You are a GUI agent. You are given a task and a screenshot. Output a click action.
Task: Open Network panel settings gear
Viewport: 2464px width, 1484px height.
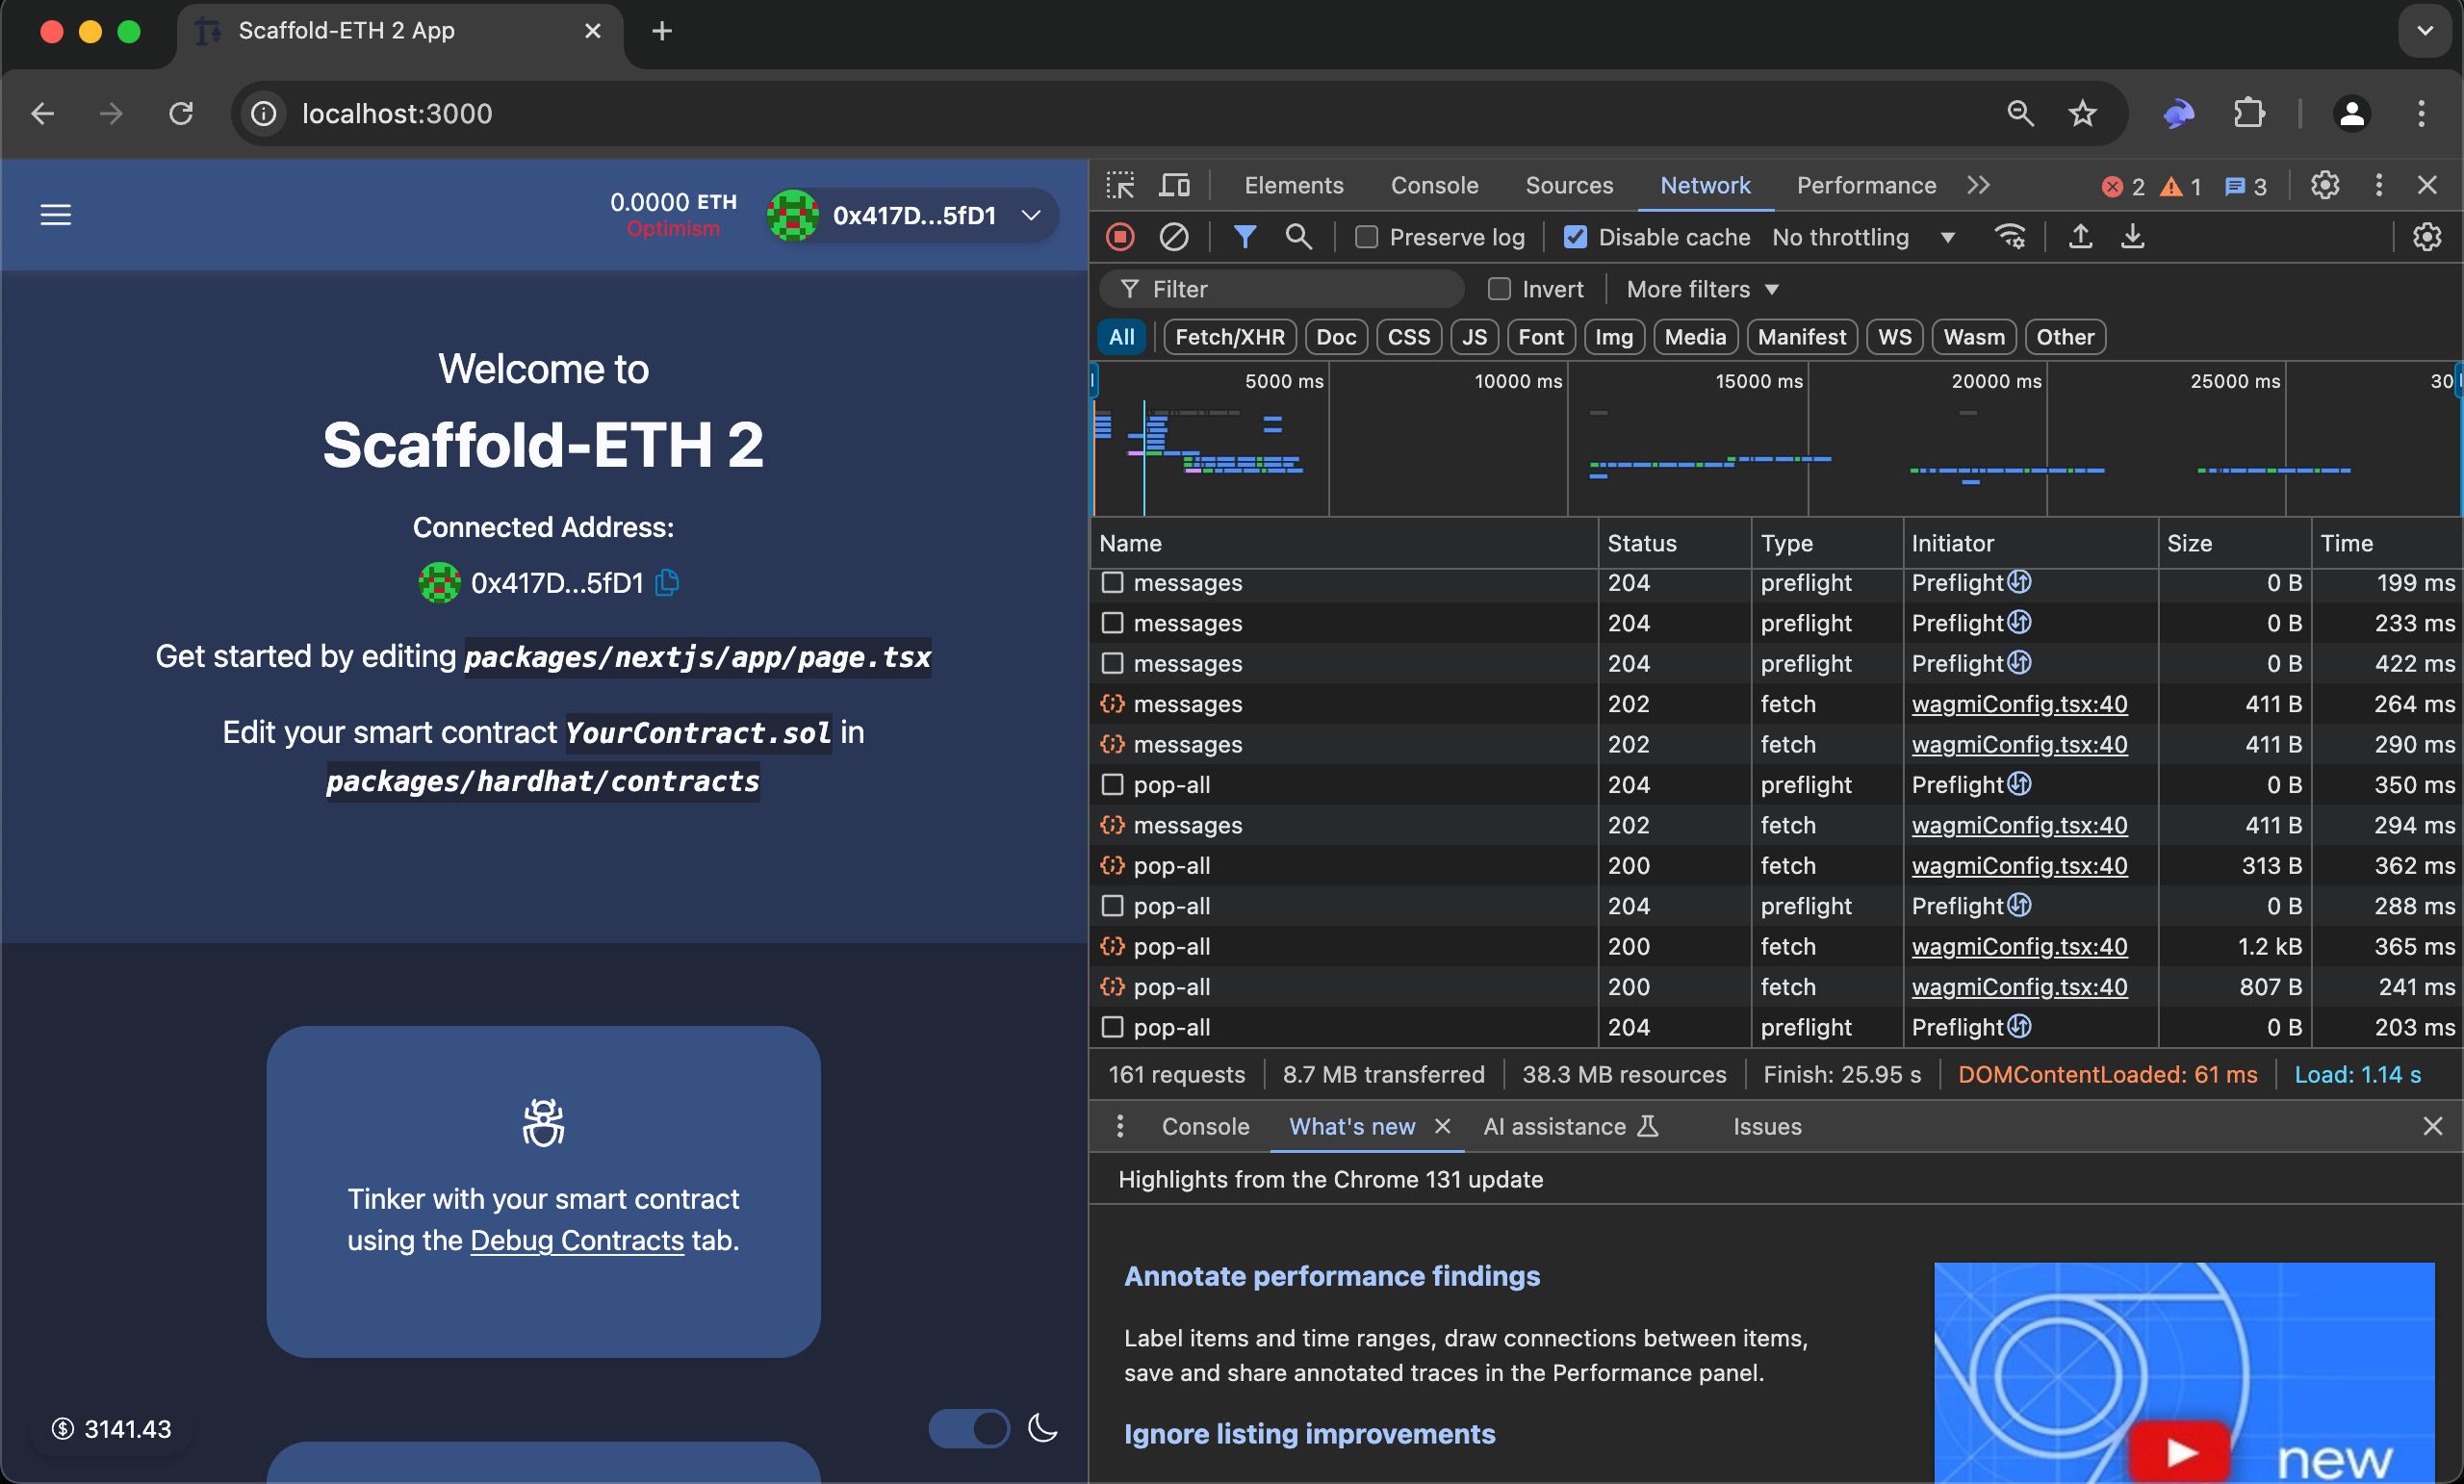(x=2427, y=237)
